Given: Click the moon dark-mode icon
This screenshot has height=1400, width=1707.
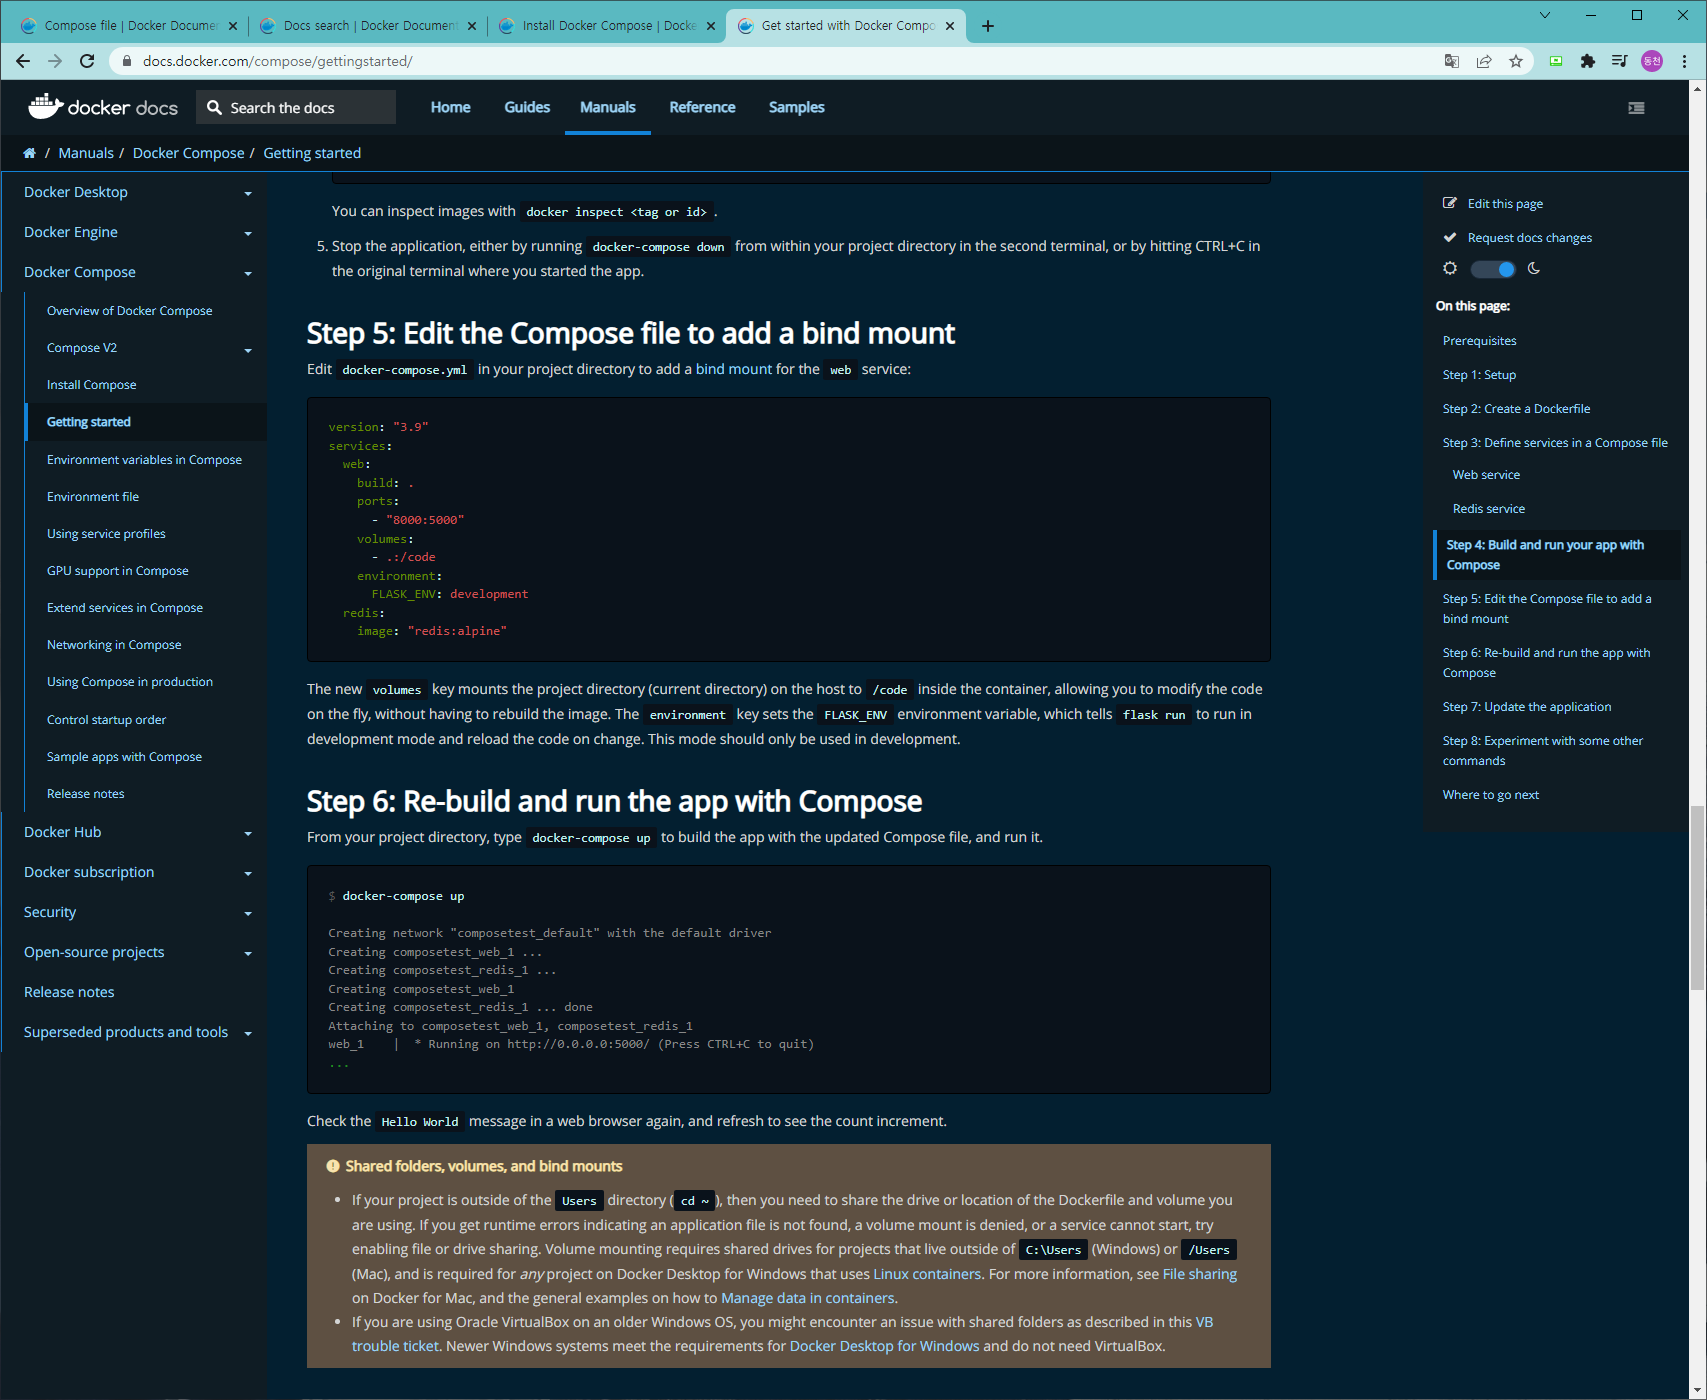Looking at the screenshot, I should [x=1534, y=268].
